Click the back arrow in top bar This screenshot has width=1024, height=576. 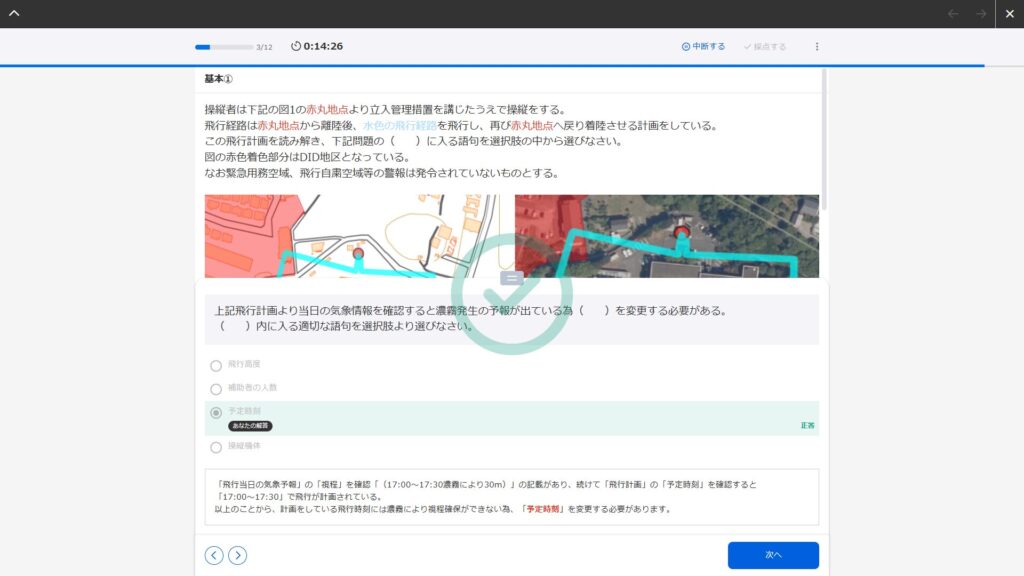click(x=953, y=14)
